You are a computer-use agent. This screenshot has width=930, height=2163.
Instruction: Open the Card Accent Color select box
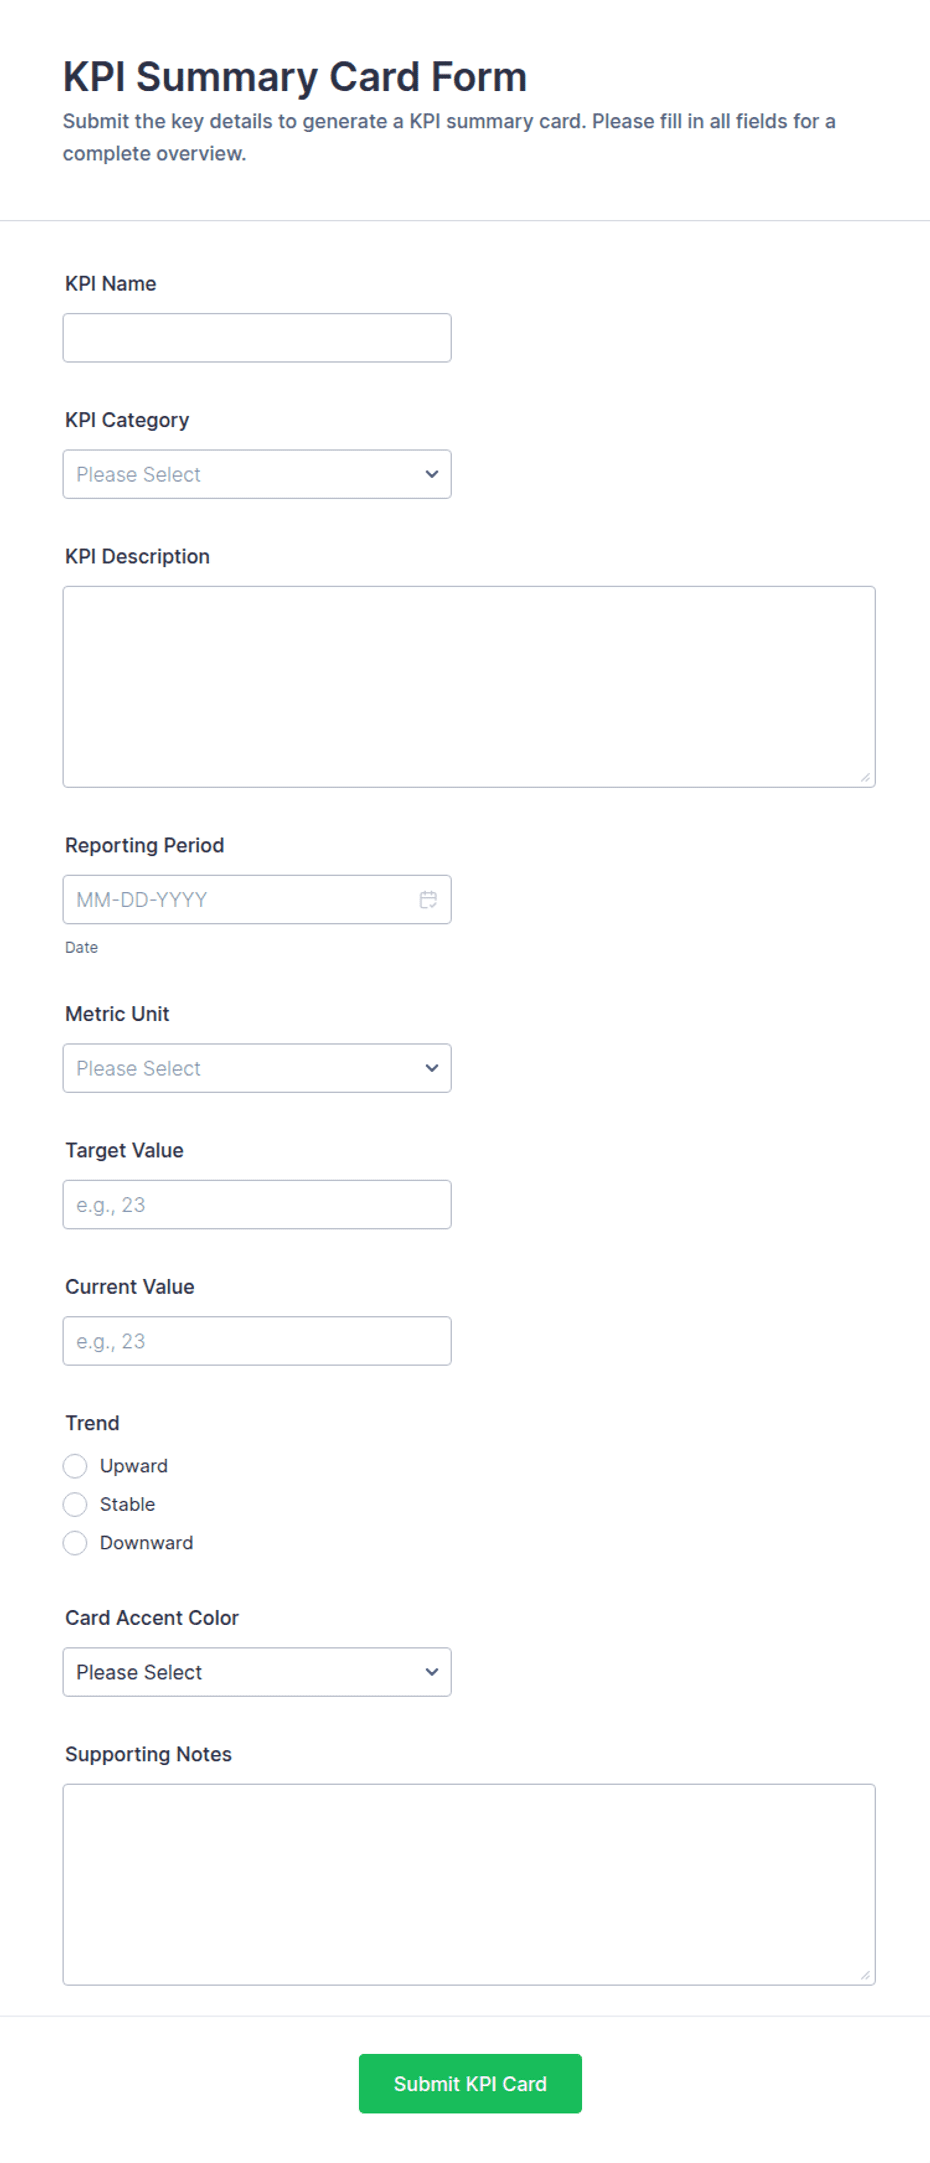pos(257,1672)
